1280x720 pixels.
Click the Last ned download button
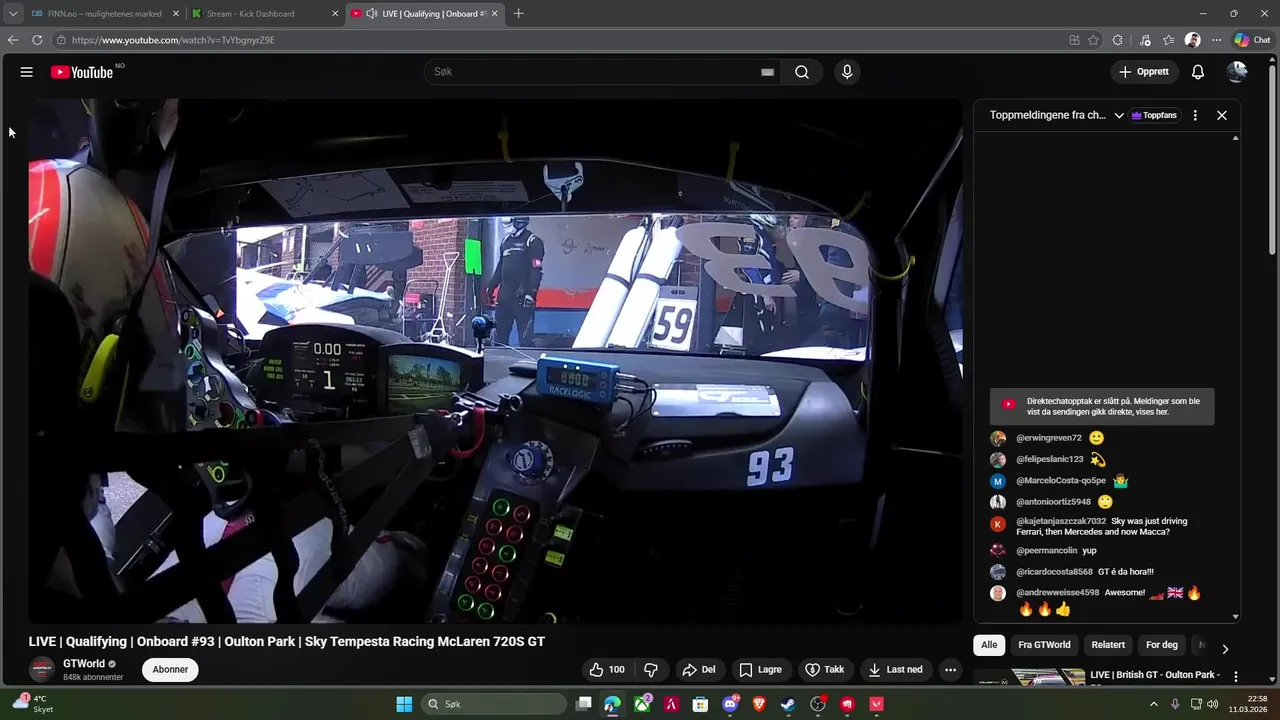896,670
